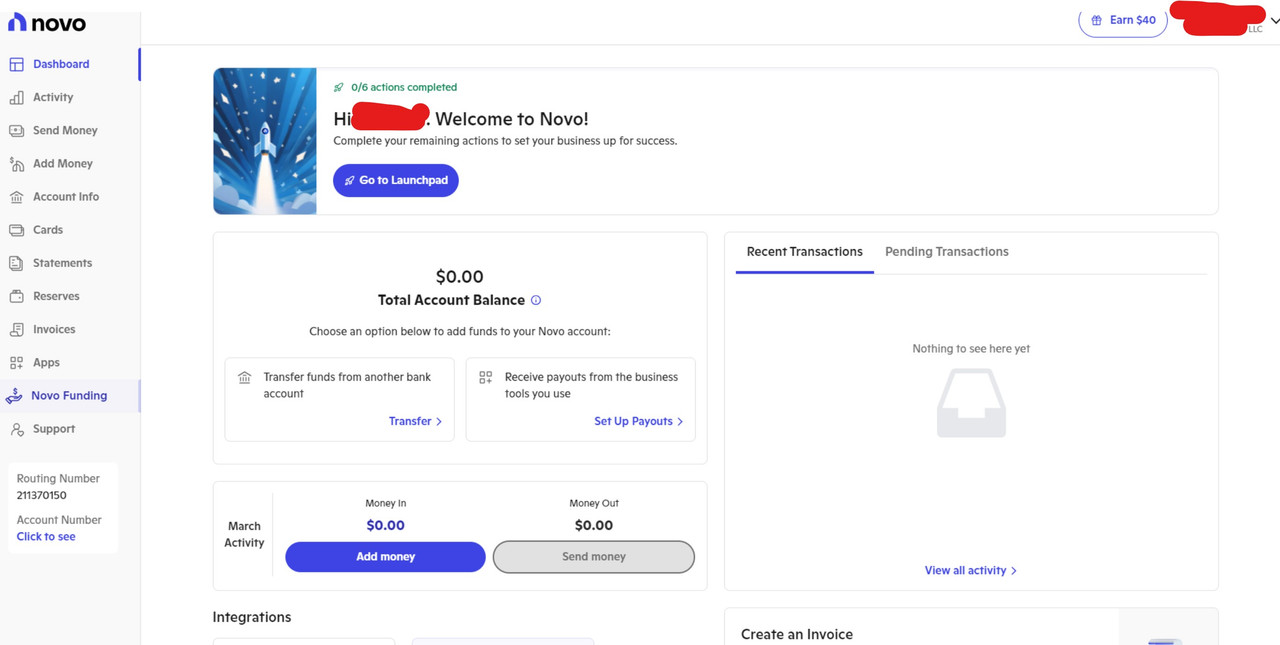
Task: Click the bank icon on the transfer card
Action: 245,378
